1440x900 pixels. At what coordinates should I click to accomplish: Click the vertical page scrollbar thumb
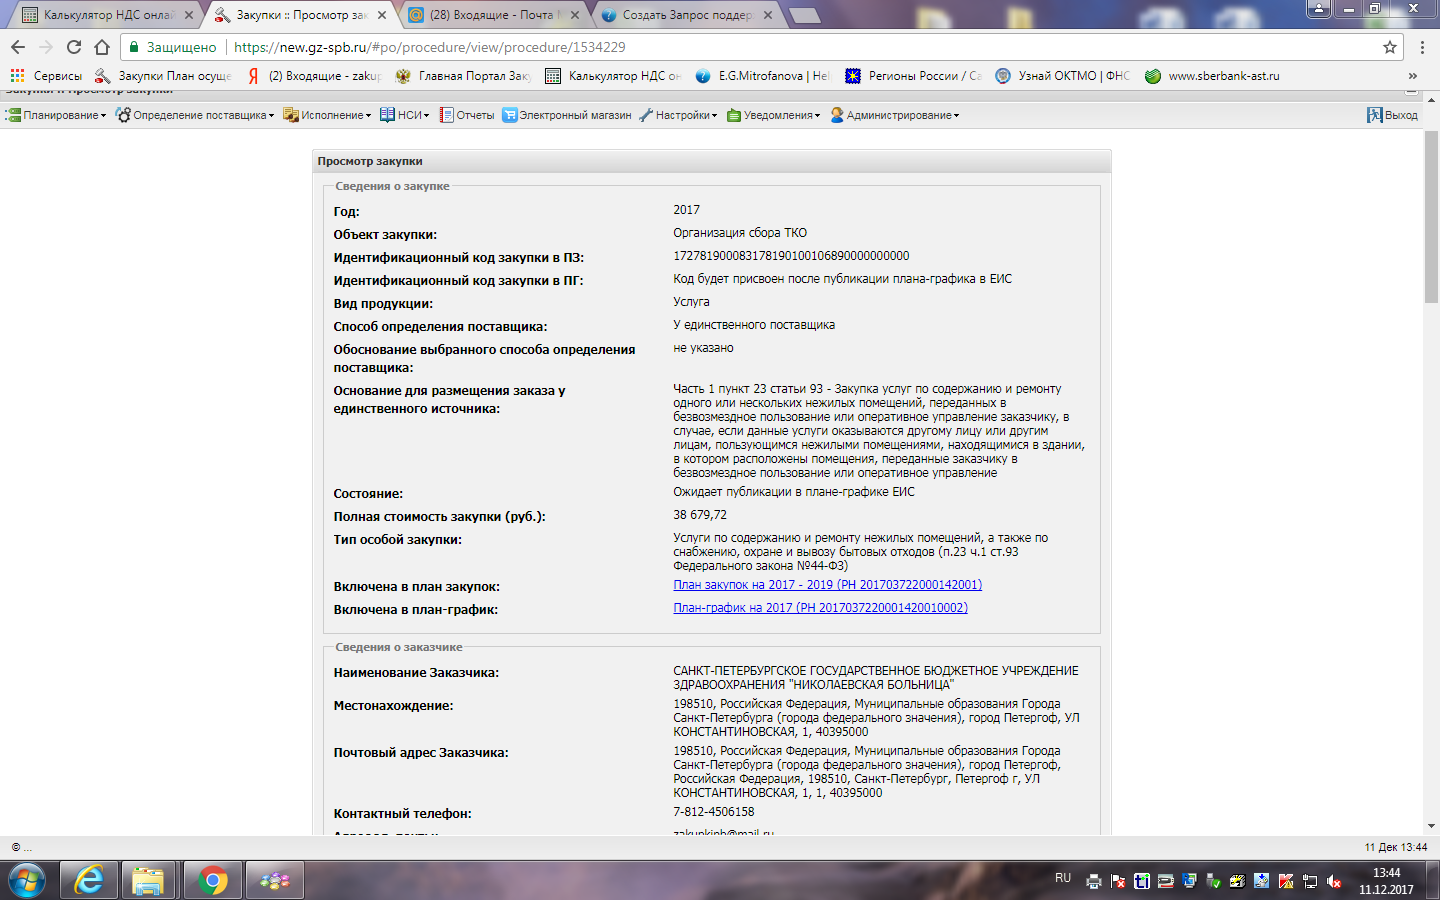click(x=1431, y=215)
